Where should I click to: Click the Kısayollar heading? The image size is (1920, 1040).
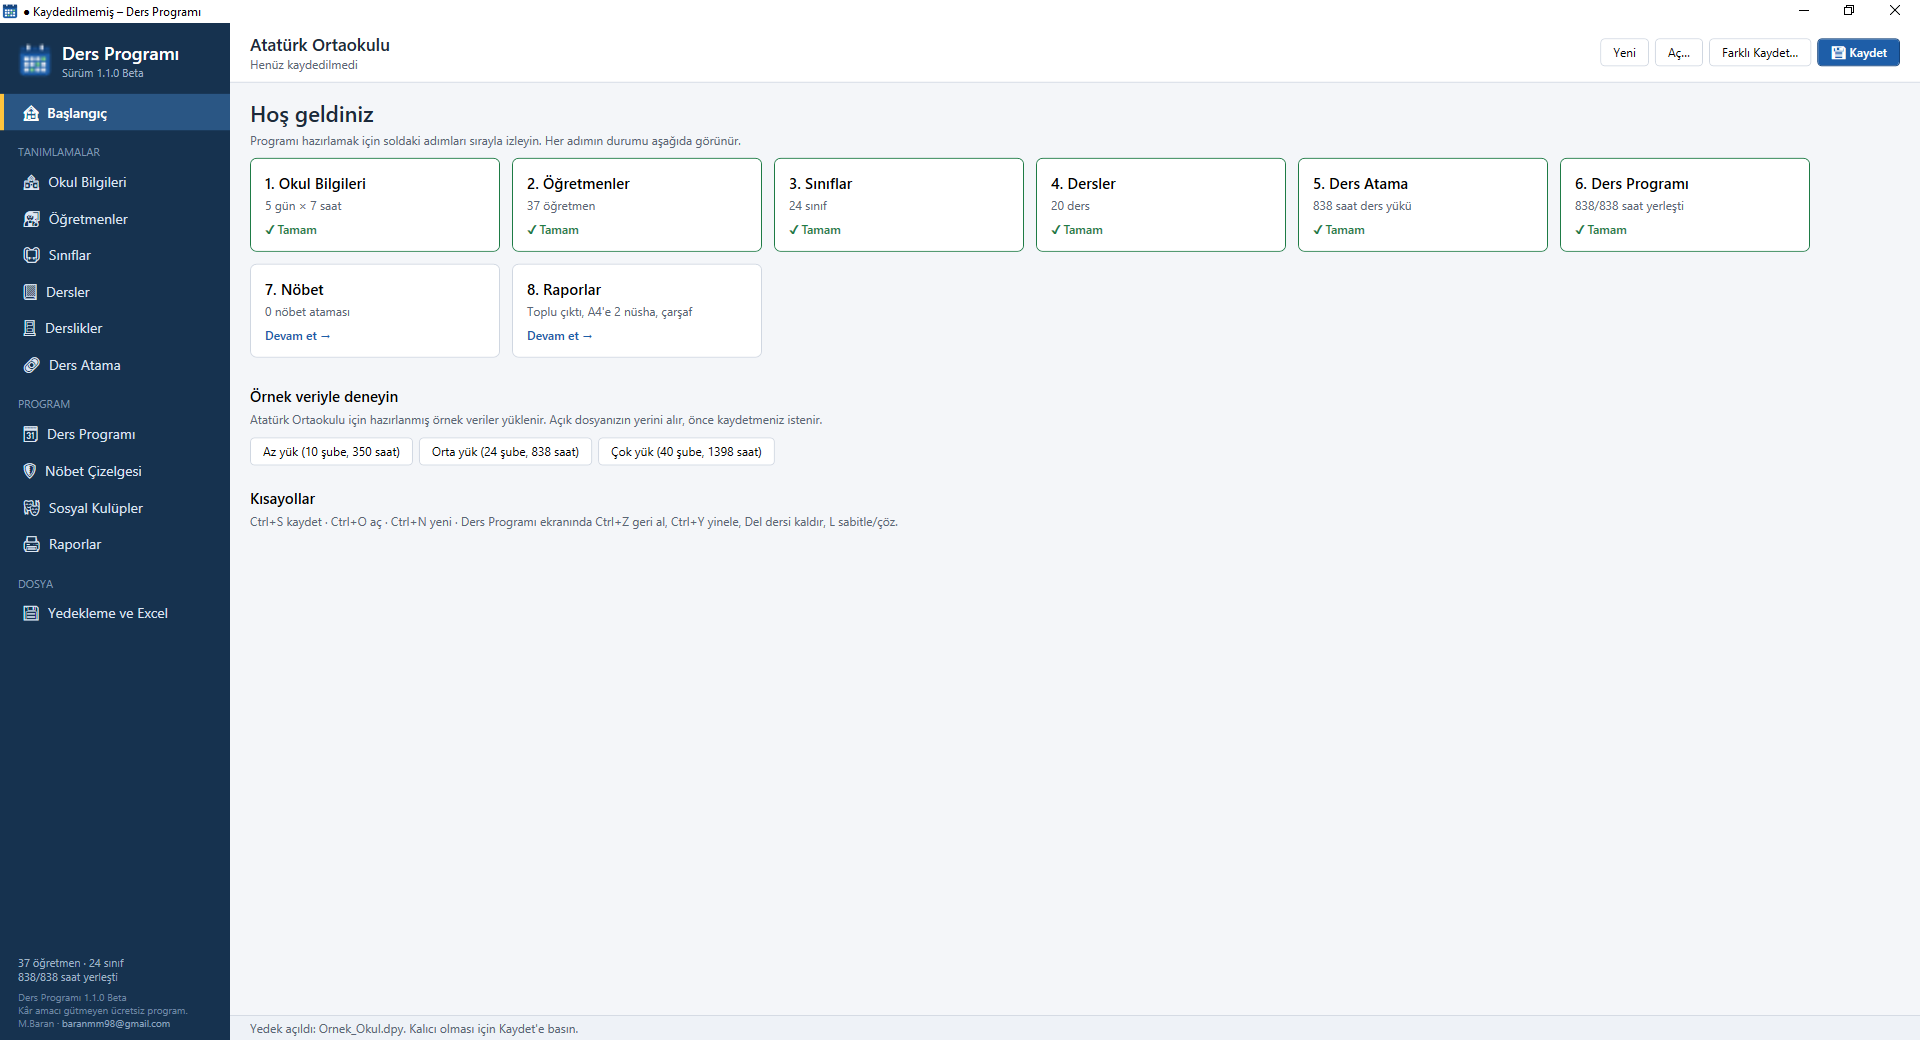tap(282, 499)
